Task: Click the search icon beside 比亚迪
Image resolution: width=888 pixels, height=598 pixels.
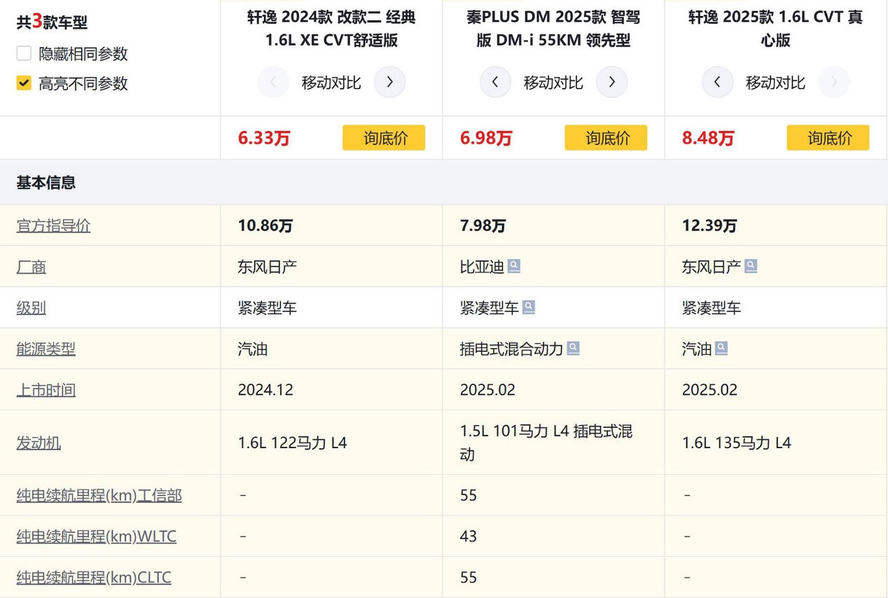Action: pyautogui.click(x=514, y=267)
